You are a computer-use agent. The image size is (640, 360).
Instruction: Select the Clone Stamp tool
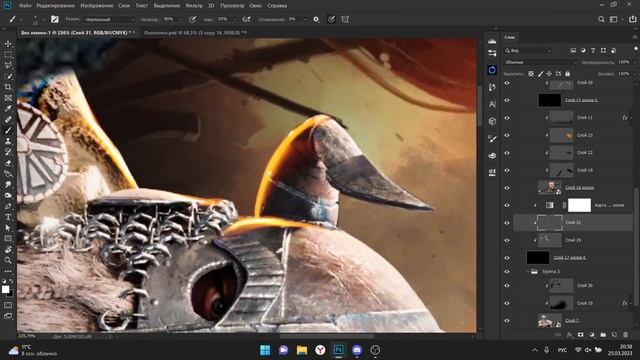click(x=8, y=141)
